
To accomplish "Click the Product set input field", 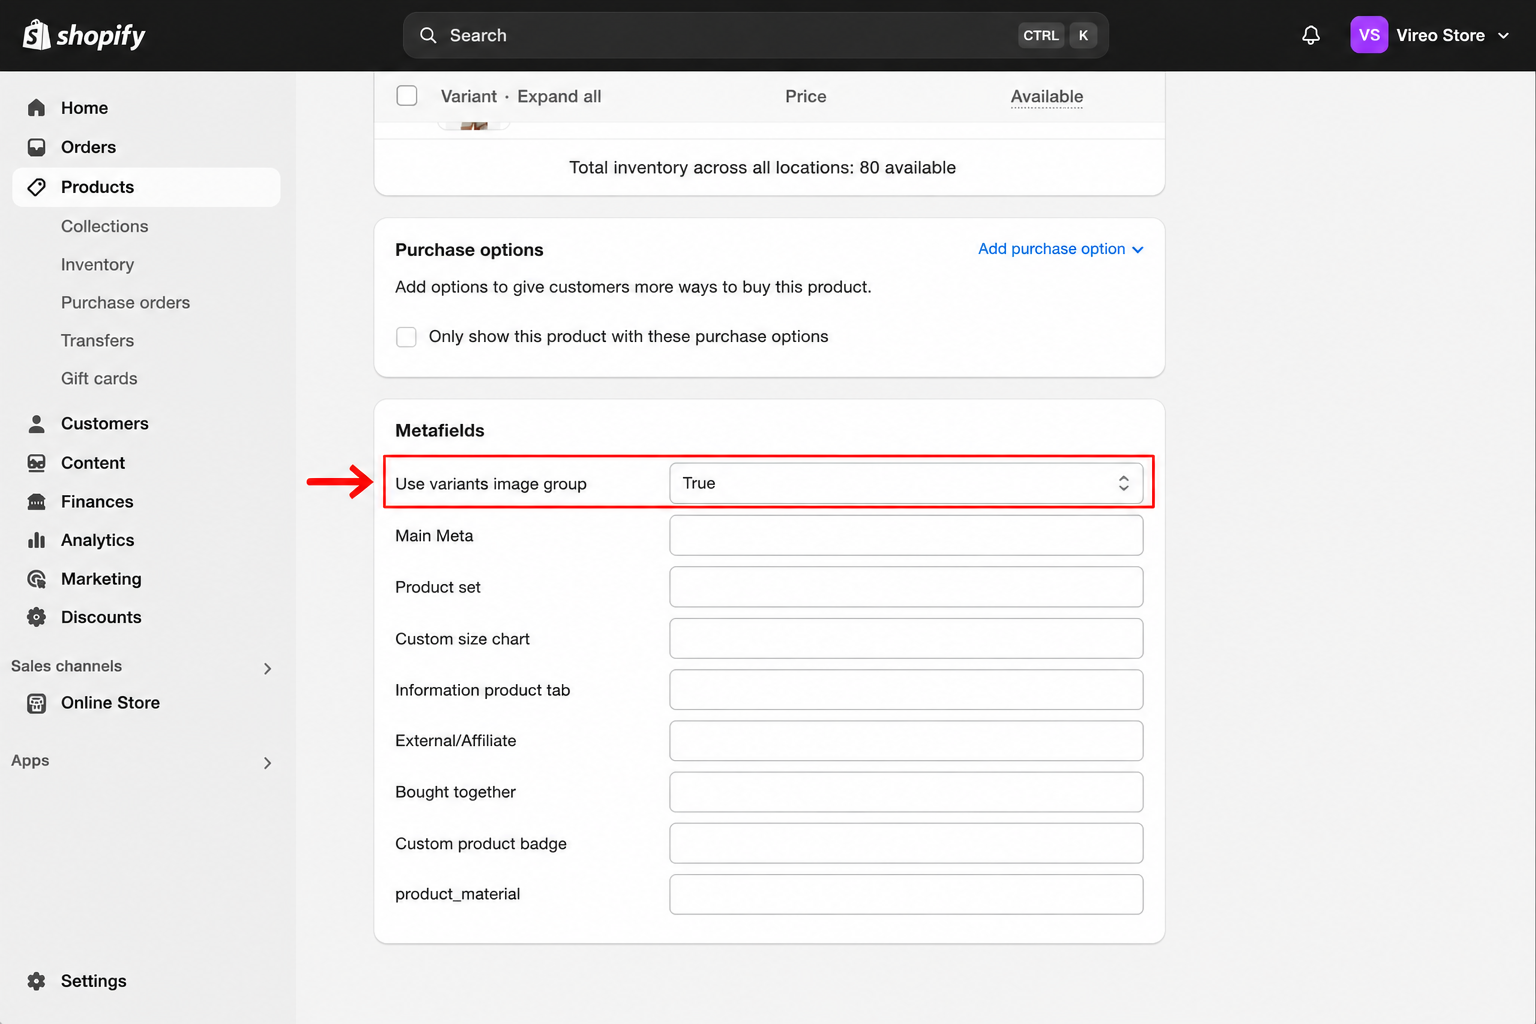I will coord(906,587).
